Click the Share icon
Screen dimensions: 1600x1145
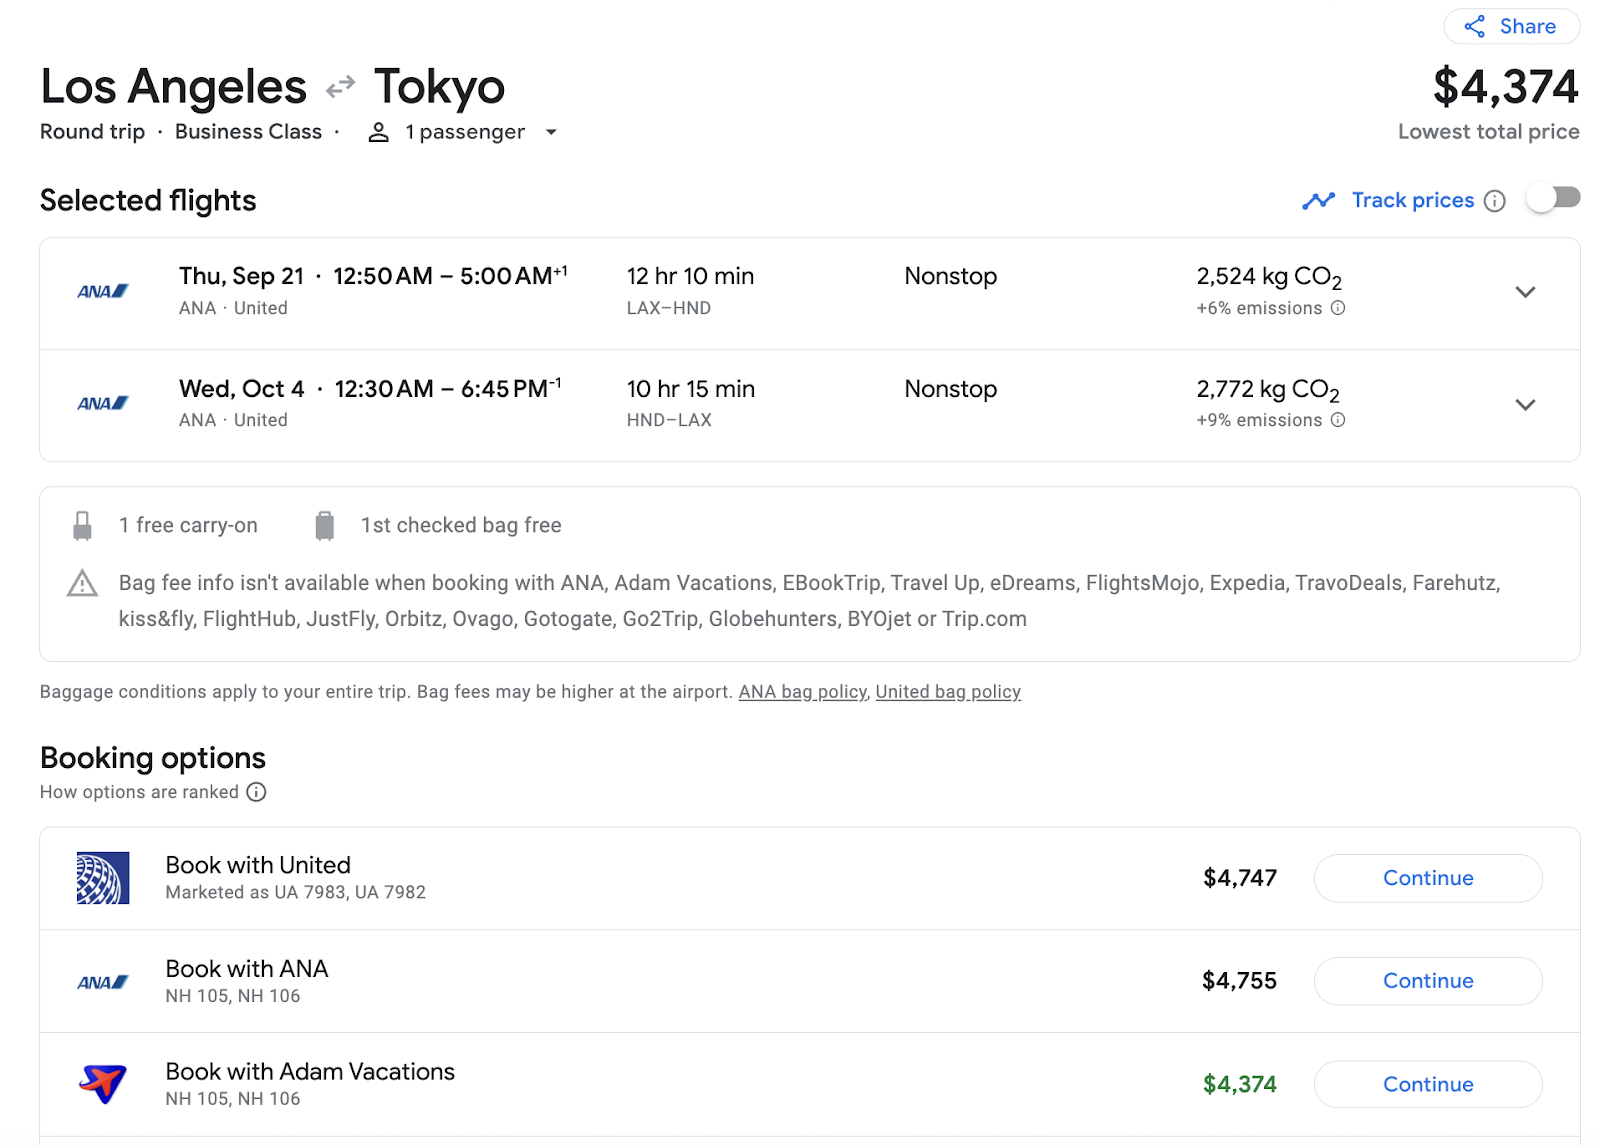click(1474, 27)
